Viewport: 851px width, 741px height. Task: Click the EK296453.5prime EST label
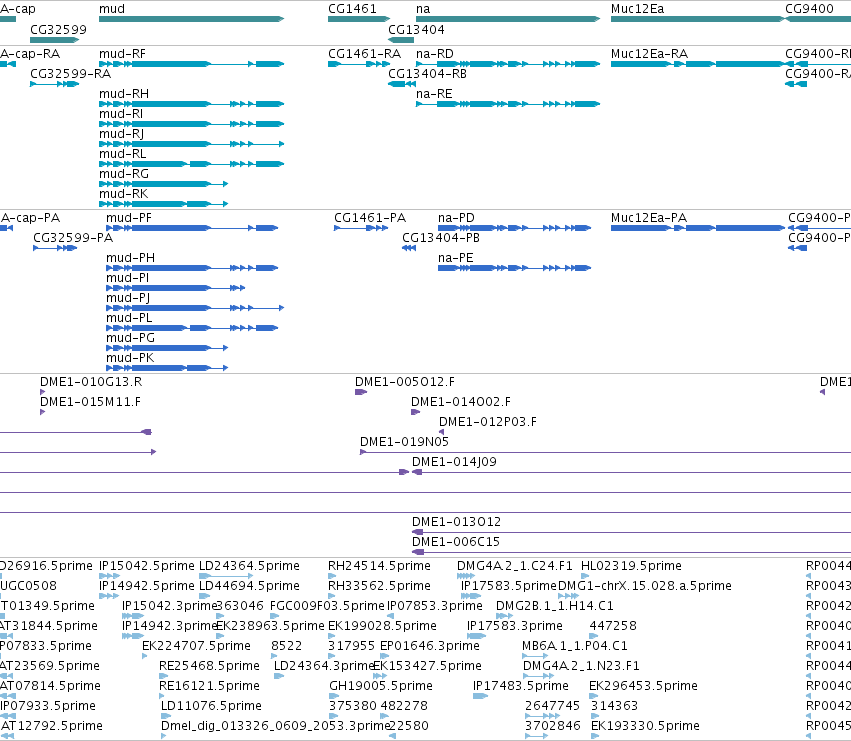click(x=643, y=686)
